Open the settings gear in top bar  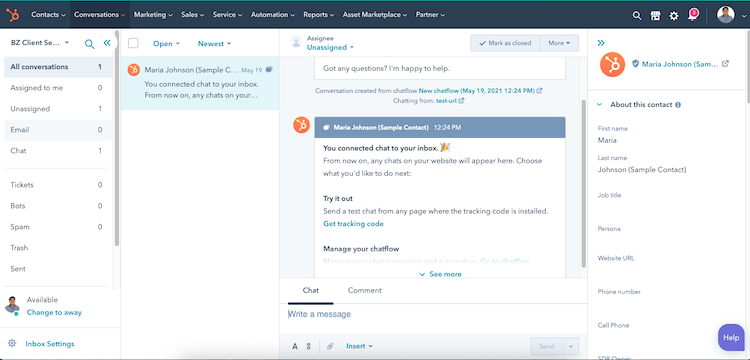coord(673,15)
